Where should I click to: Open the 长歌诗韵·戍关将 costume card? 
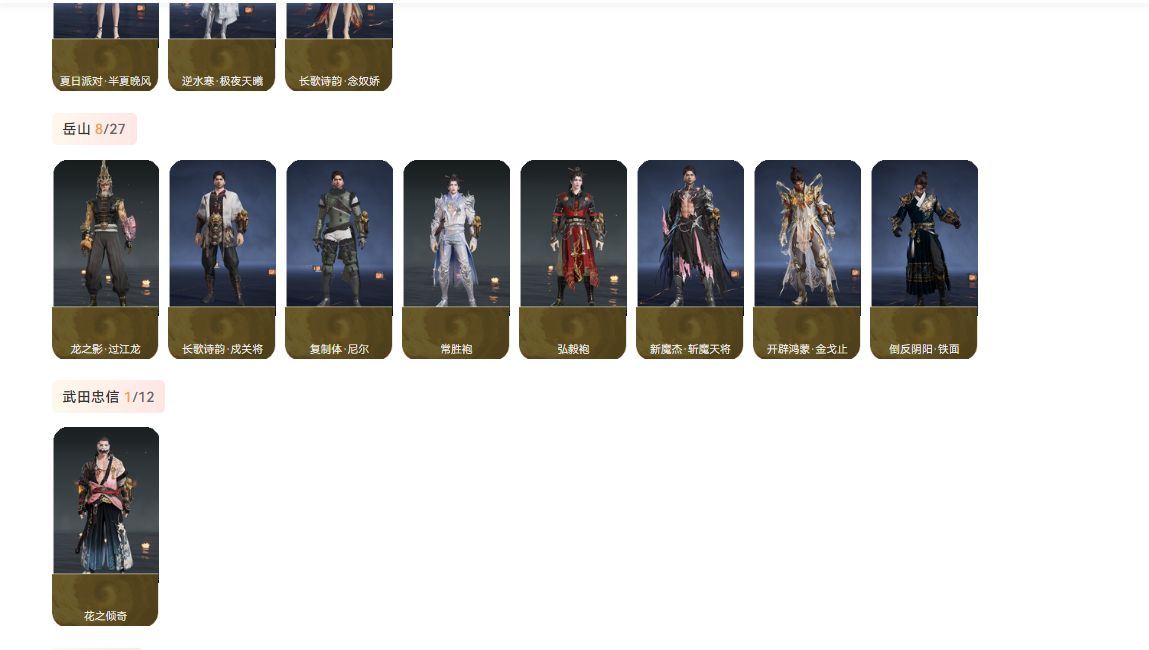coord(223,259)
